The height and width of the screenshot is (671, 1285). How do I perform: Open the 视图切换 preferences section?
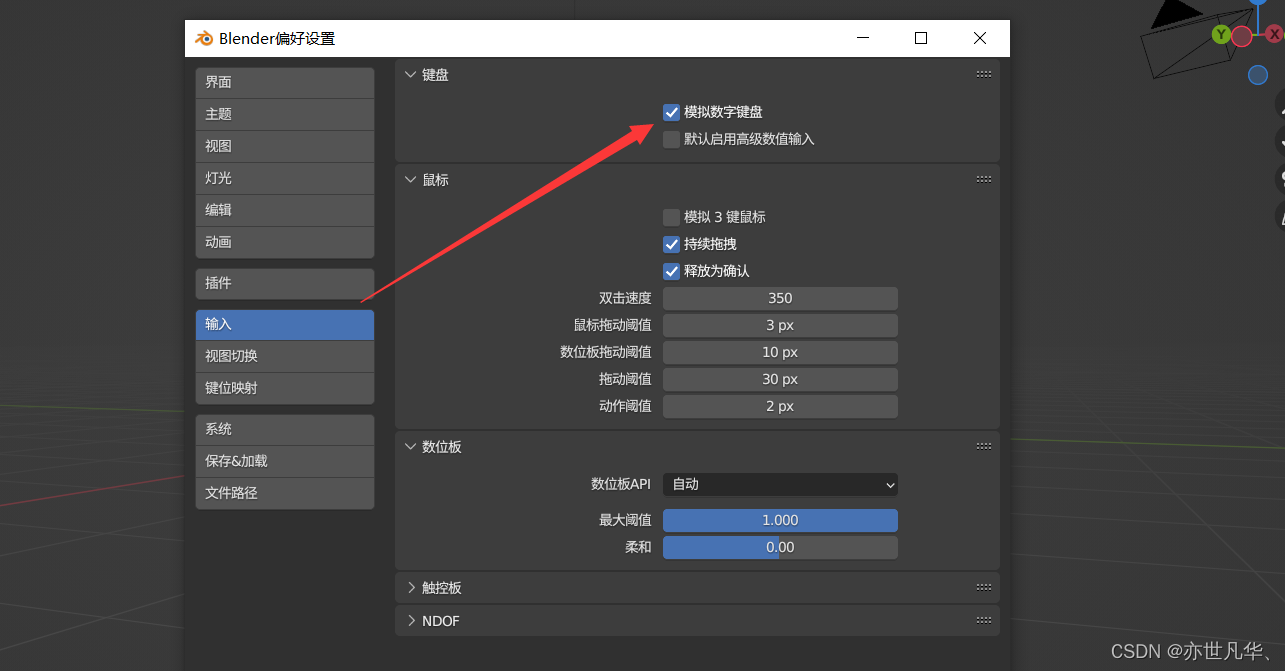285,356
